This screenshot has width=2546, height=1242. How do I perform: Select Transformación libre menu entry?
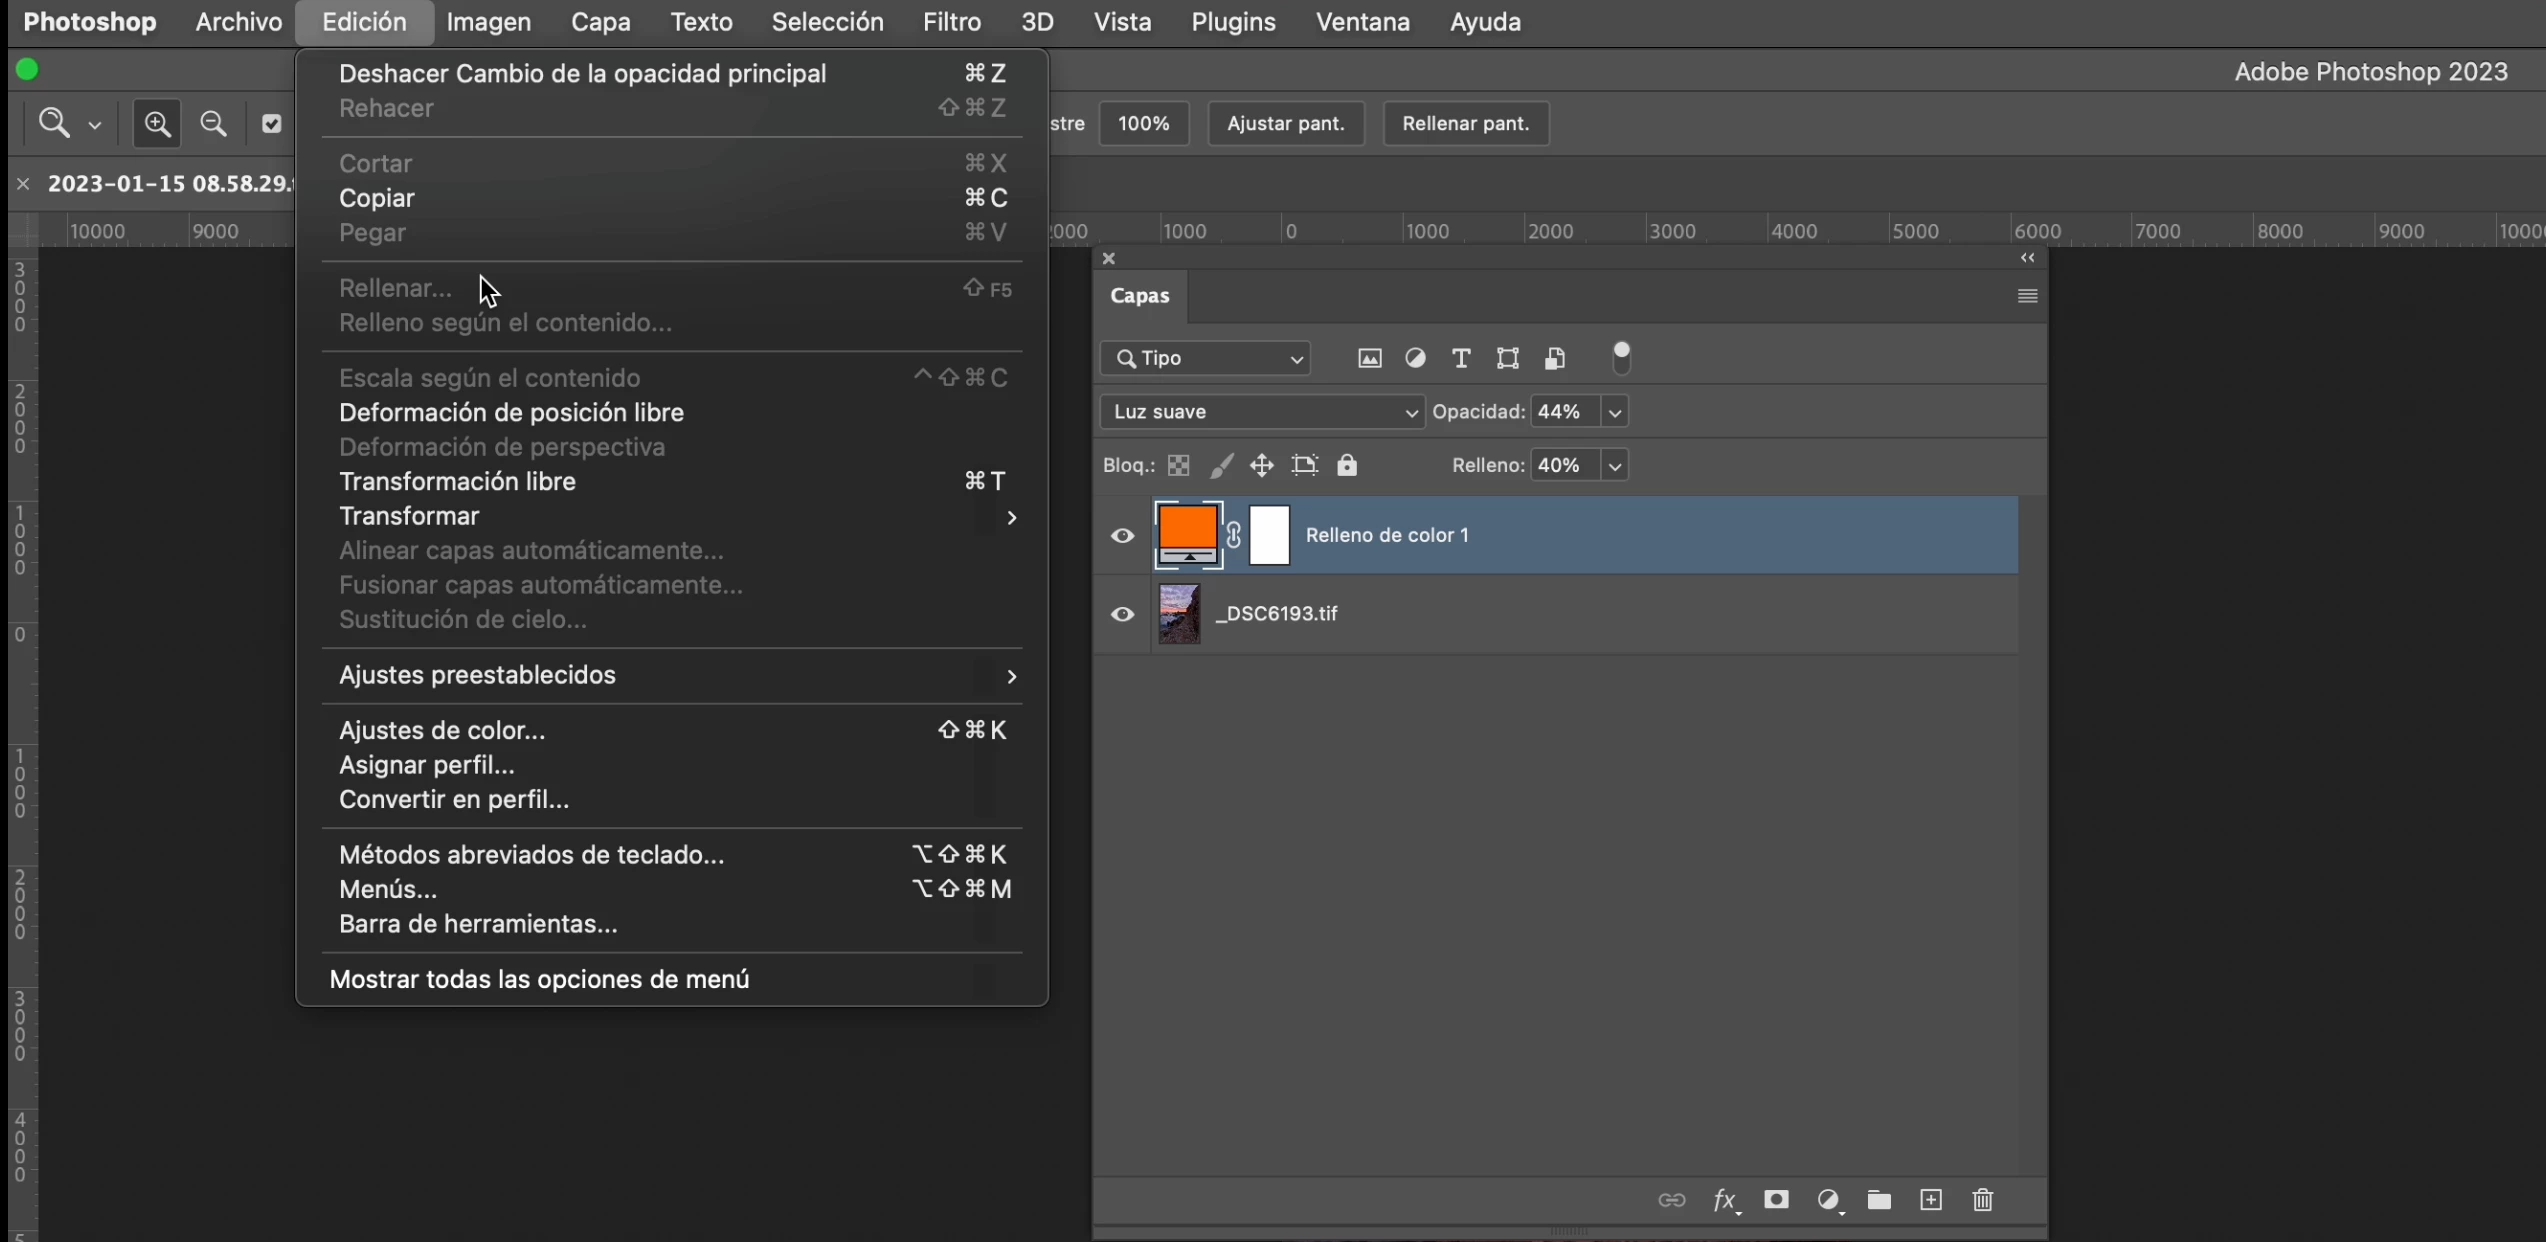point(457,482)
